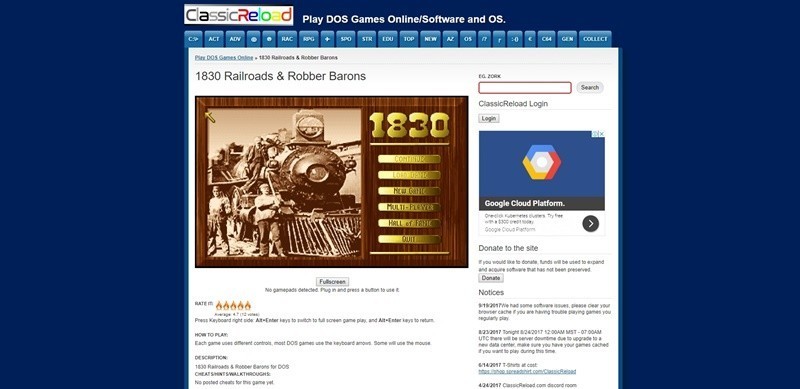
Task: Click the Login button
Action: tap(489, 118)
